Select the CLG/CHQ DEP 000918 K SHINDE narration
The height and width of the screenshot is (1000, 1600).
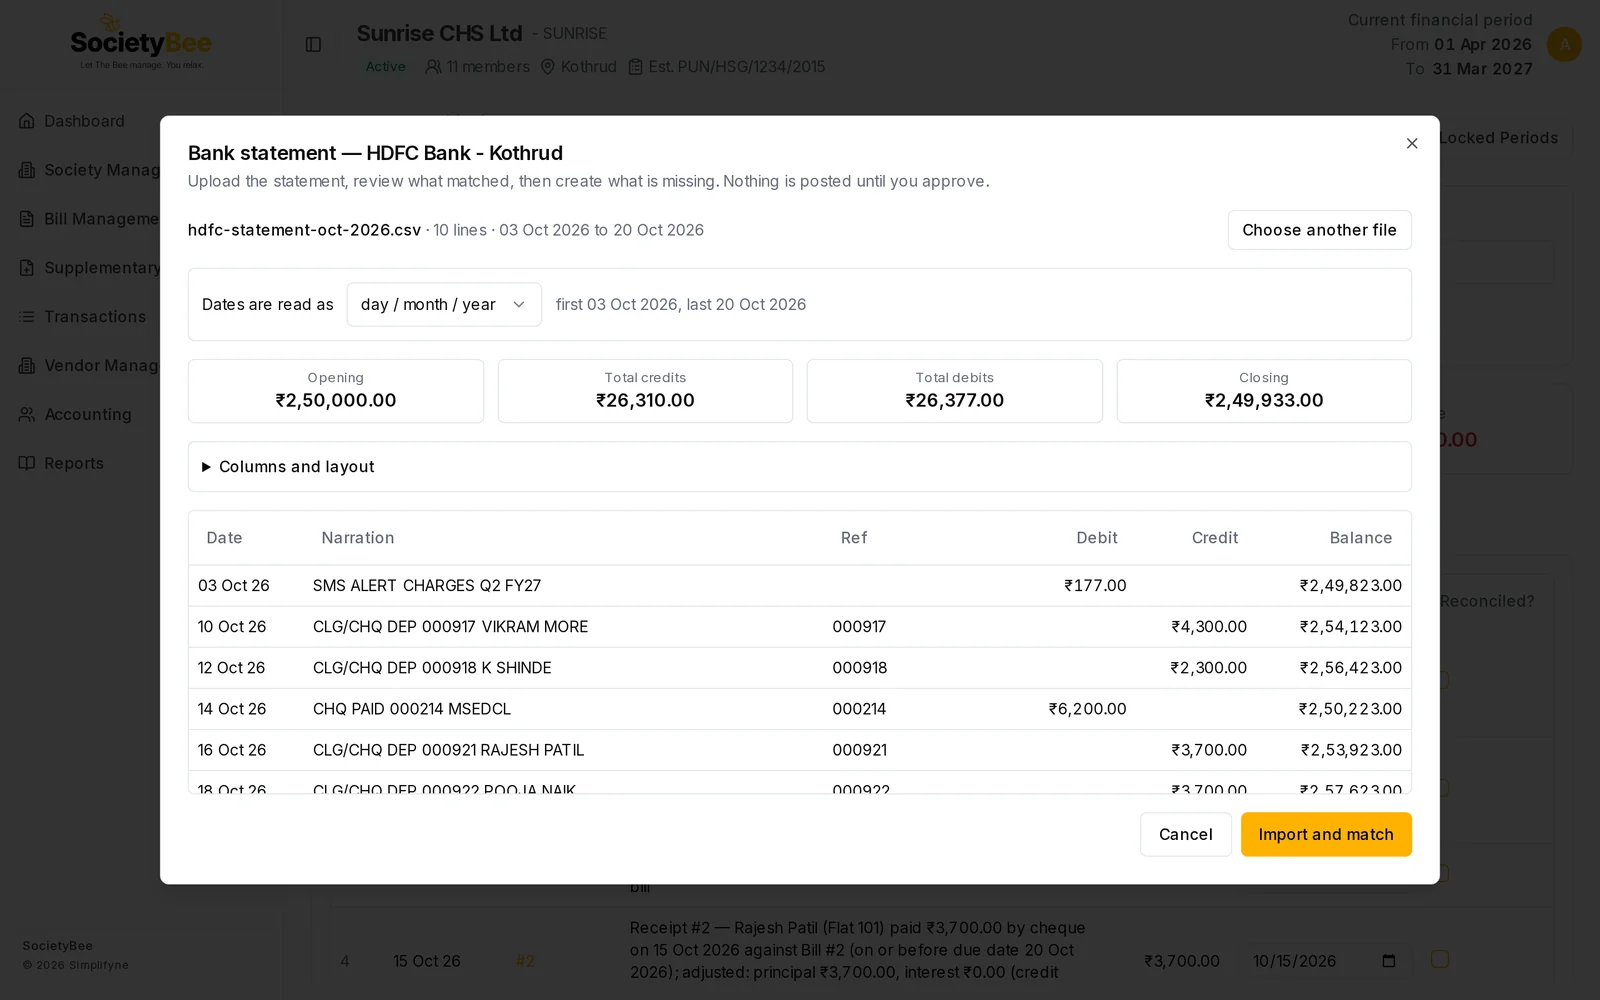pos(432,668)
